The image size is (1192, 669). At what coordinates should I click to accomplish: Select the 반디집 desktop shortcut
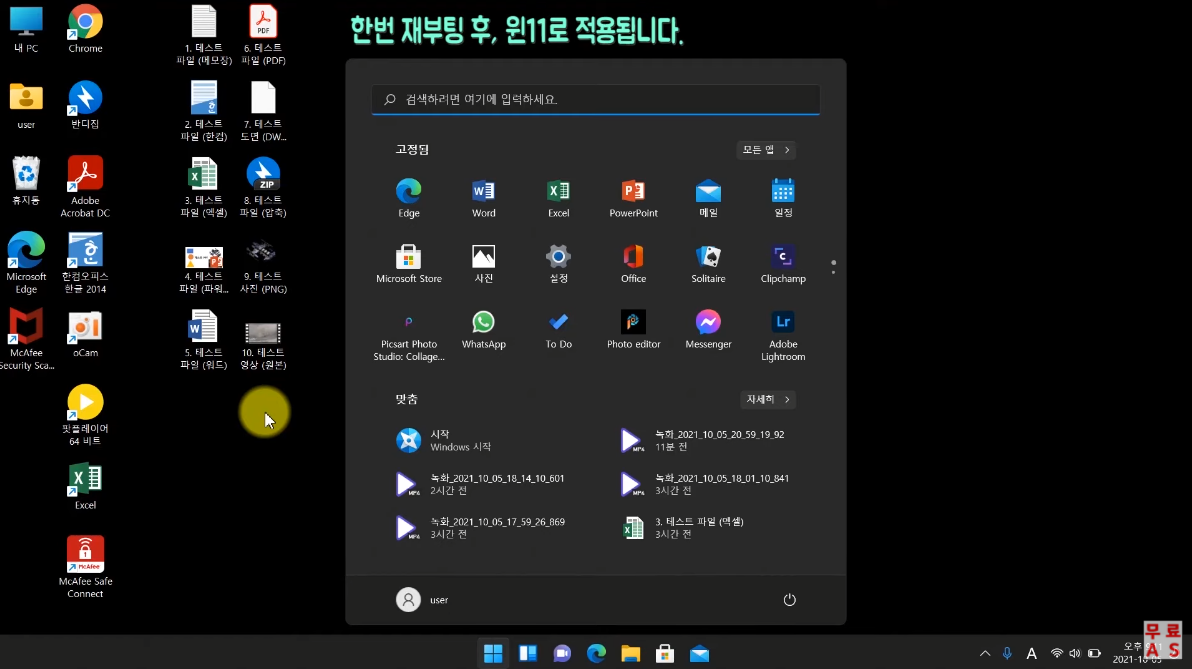pyautogui.click(x=85, y=106)
